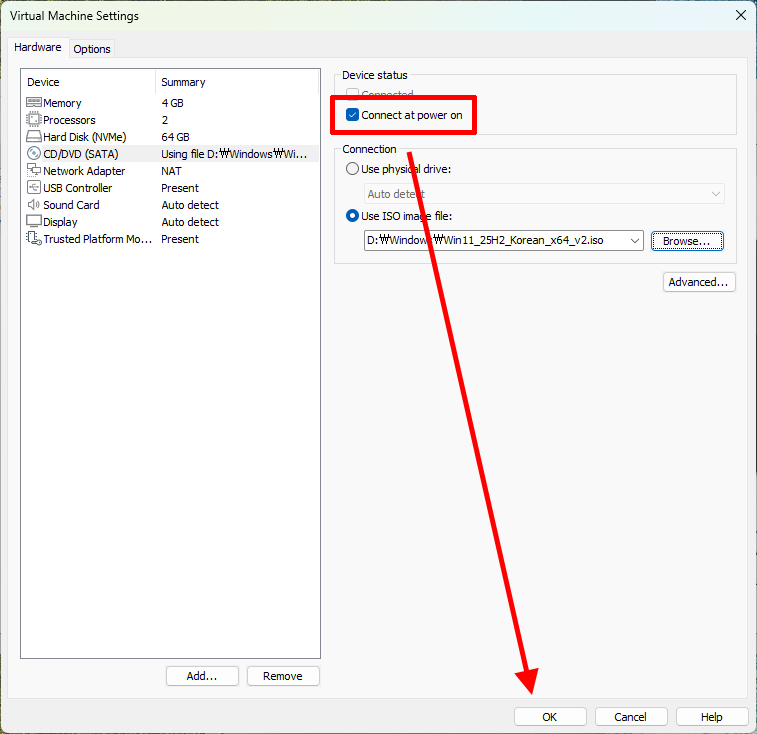757x734 pixels.
Task: Select the USB Controller device label
Action: pos(78,188)
